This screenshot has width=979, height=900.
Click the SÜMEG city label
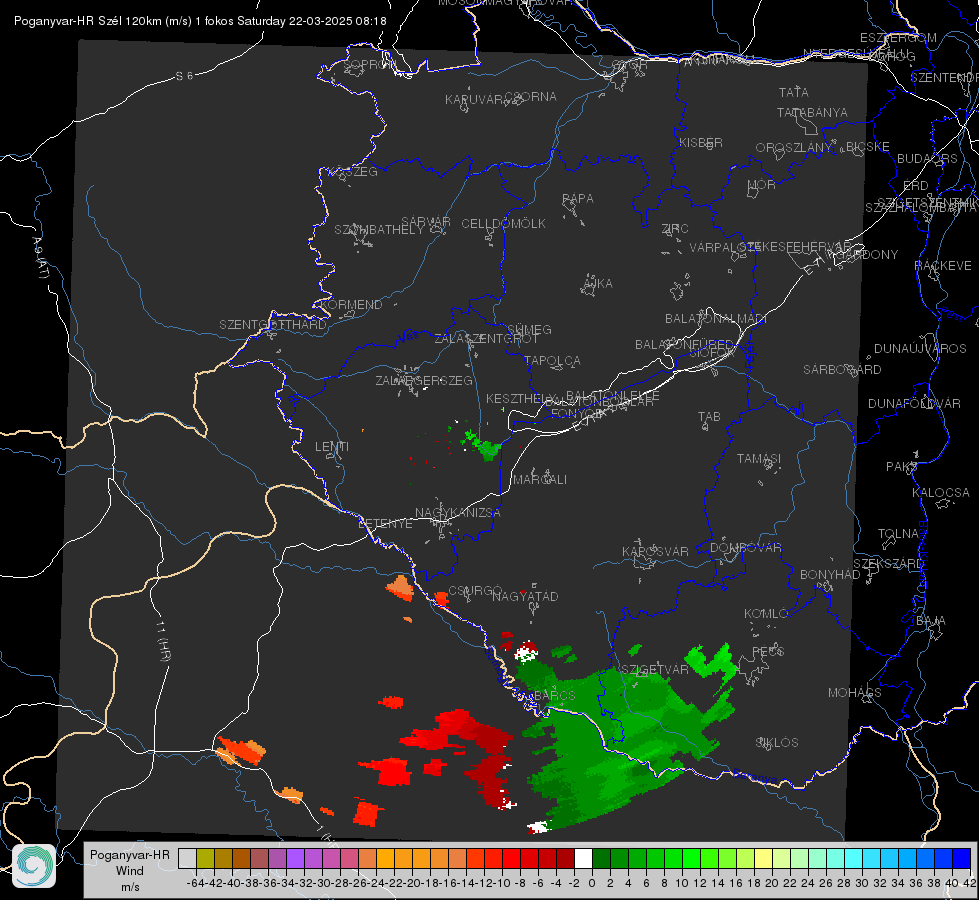(x=529, y=329)
